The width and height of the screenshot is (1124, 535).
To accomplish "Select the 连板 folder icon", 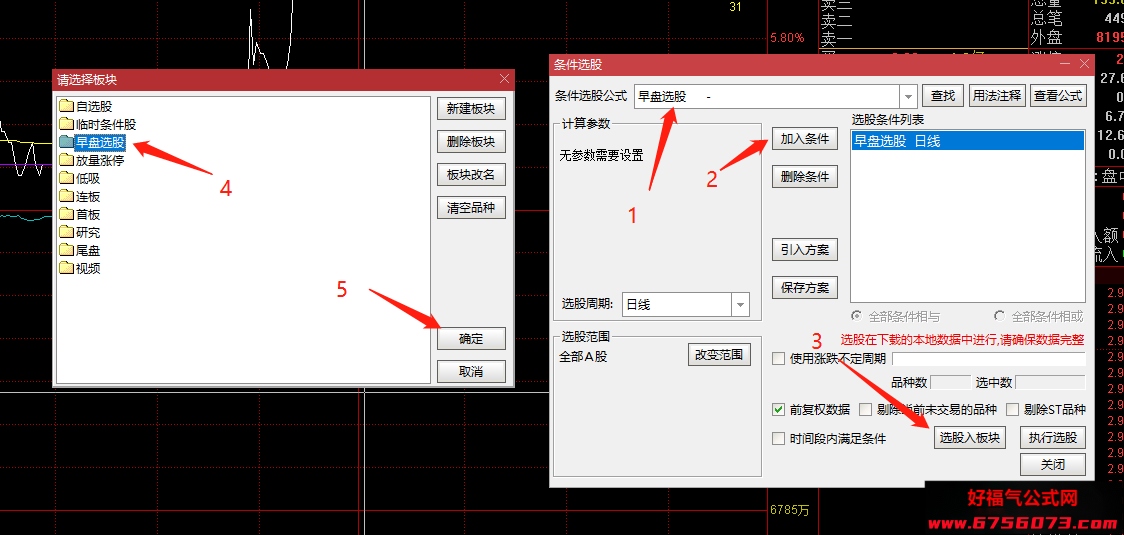I will pos(67,196).
